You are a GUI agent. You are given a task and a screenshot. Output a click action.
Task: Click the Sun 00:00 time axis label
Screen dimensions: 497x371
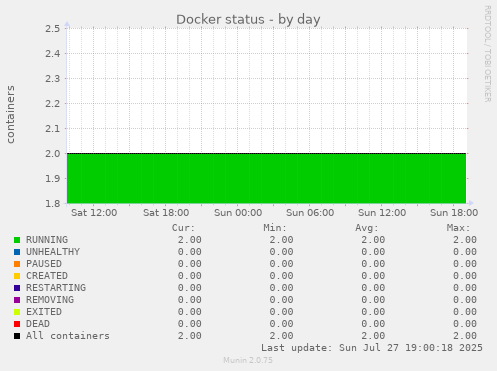pyautogui.click(x=238, y=213)
